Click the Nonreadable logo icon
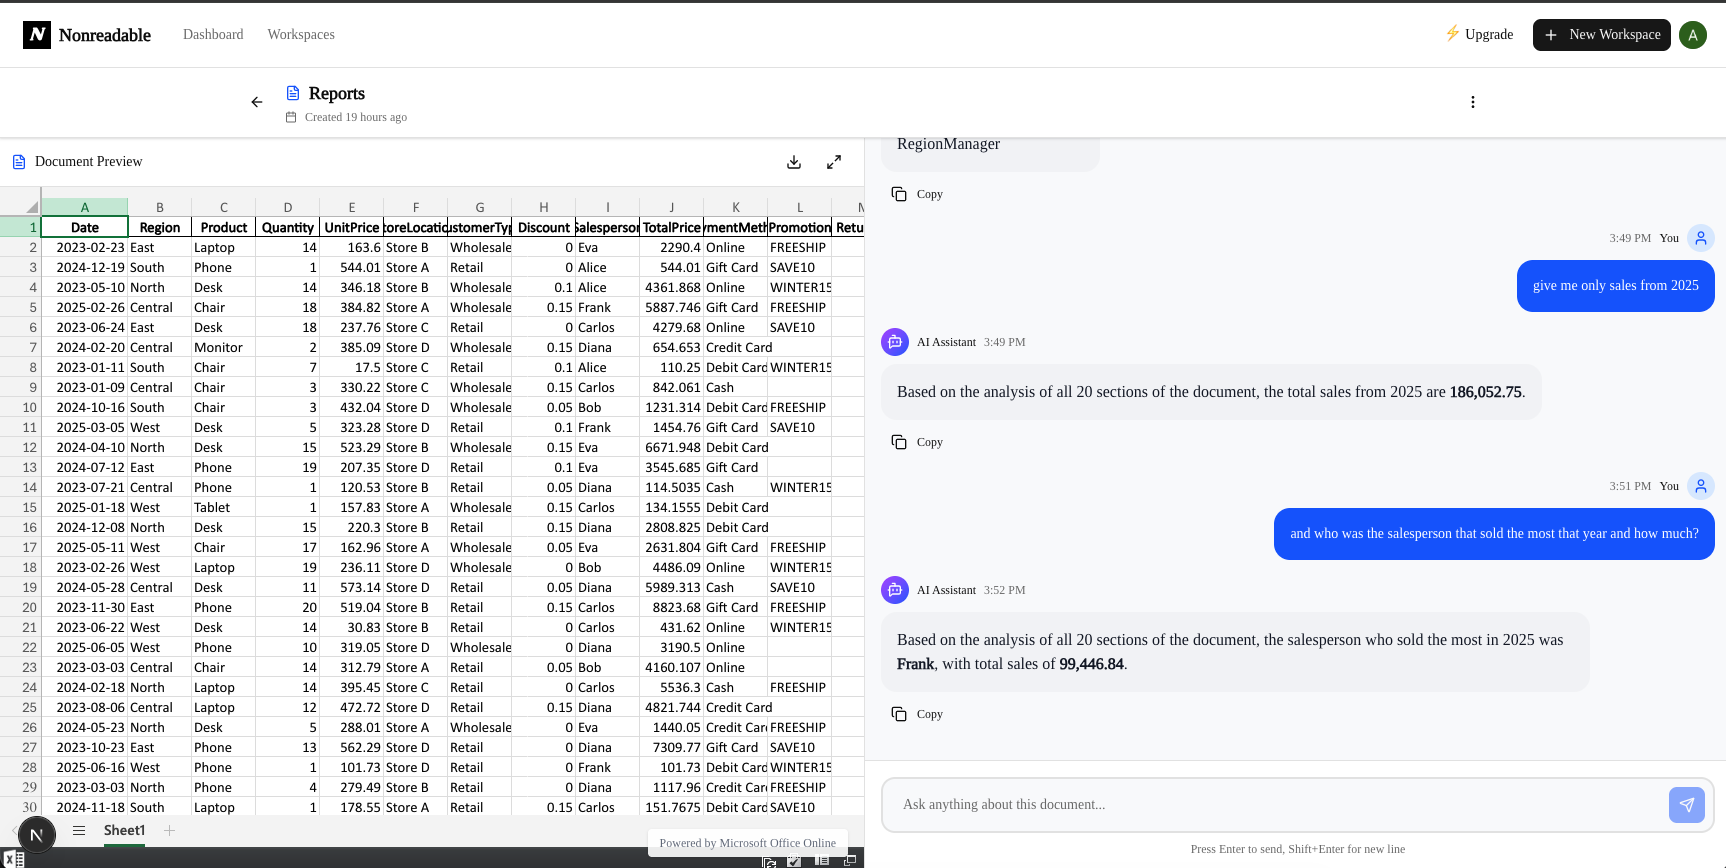 click(37, 35)
